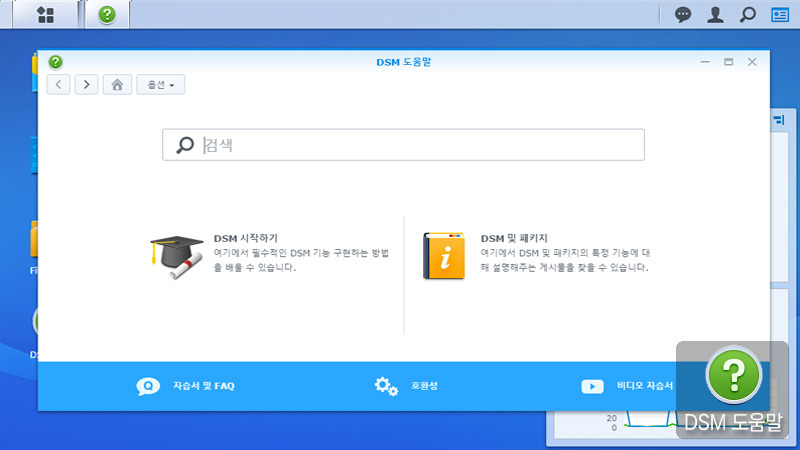Click the video play icon

point(592,386)
